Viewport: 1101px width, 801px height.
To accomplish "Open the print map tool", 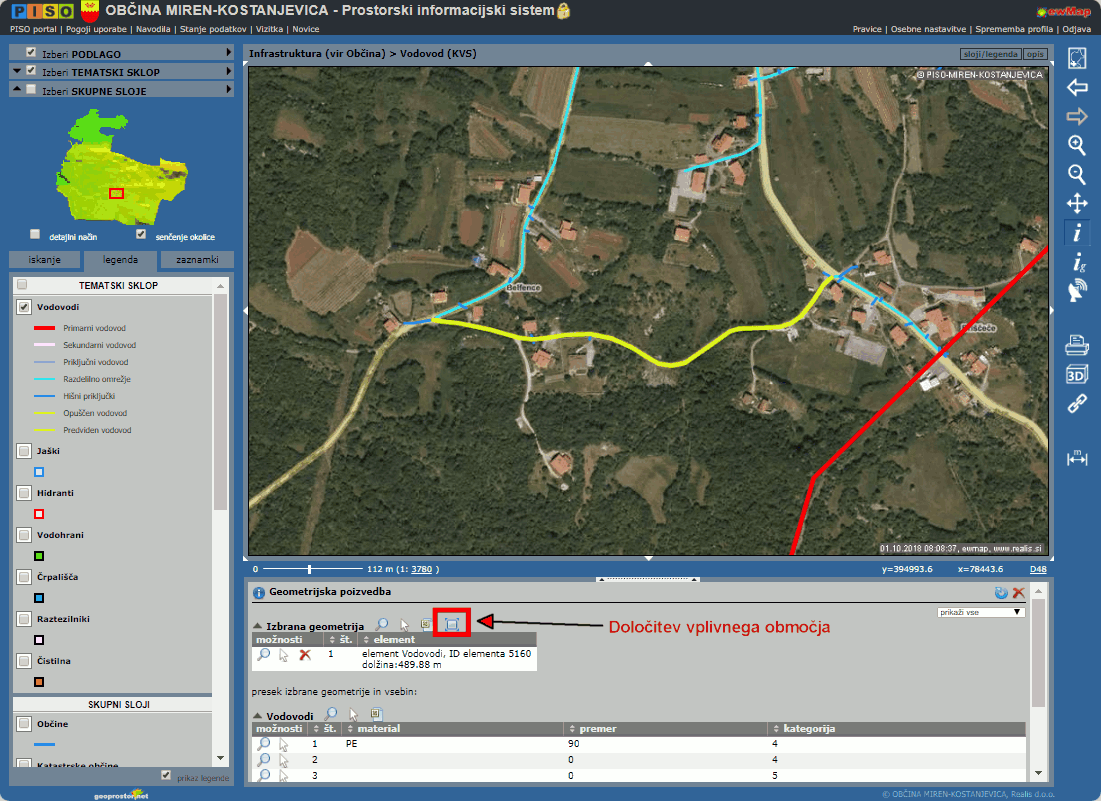I will coord(1077,346).
